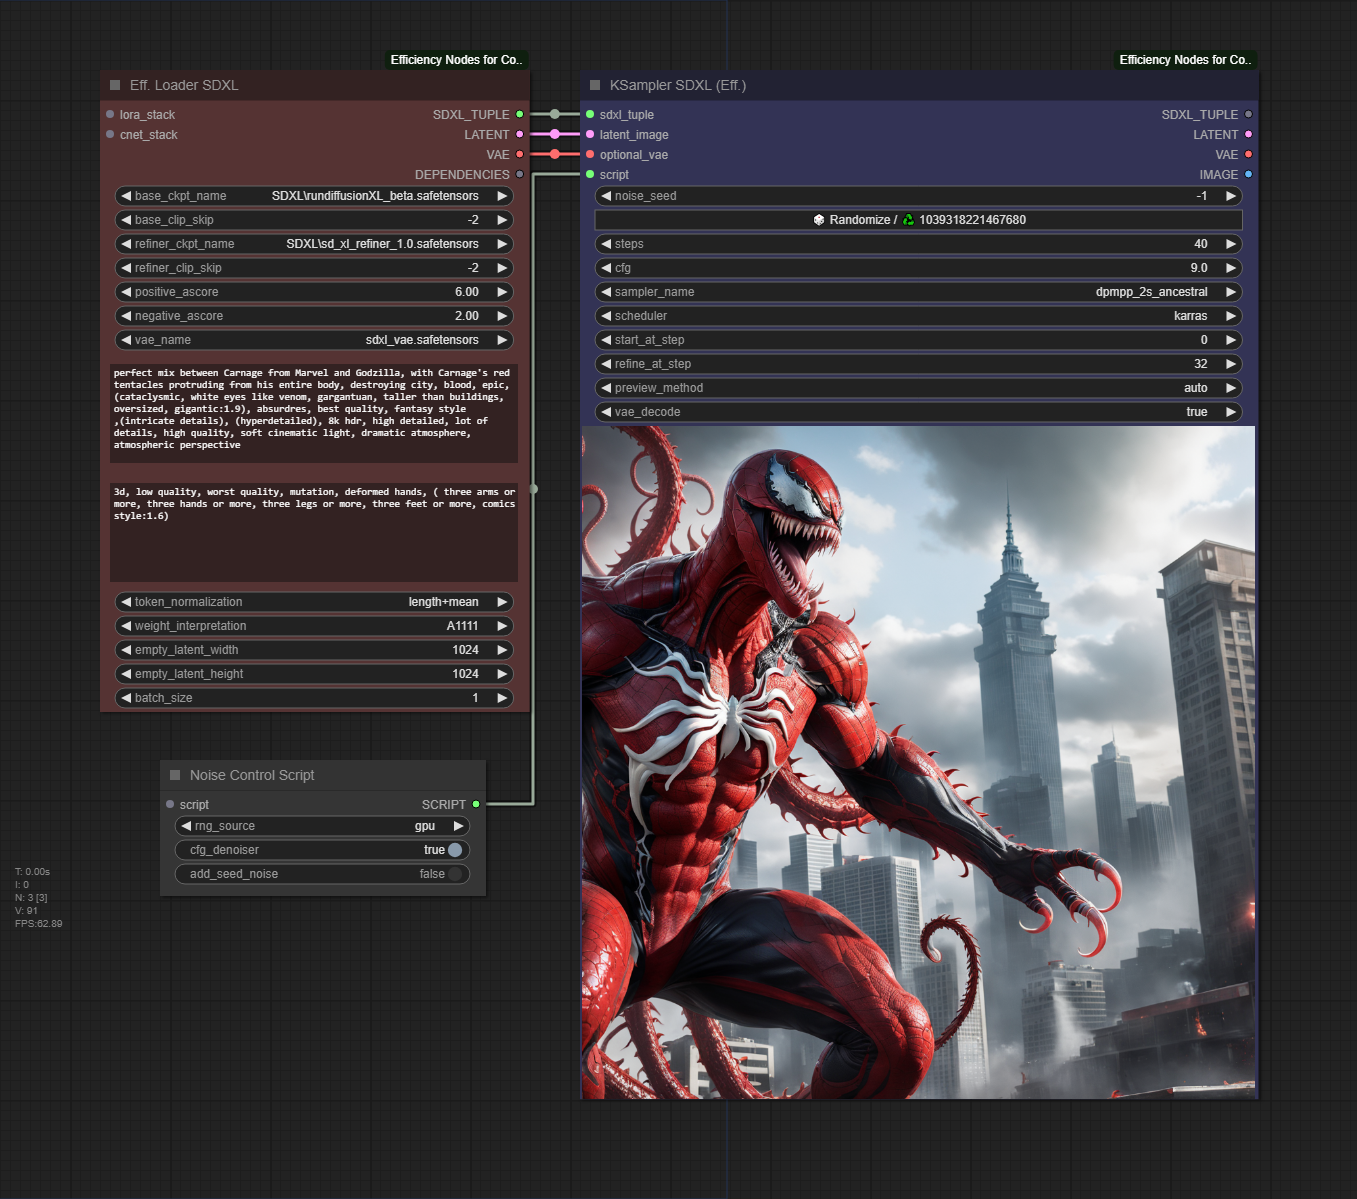Viewport: 1357px width, 1199px height.
Task: Click the IMAGE output port on KSampler
Action: tap(1248, 174)
